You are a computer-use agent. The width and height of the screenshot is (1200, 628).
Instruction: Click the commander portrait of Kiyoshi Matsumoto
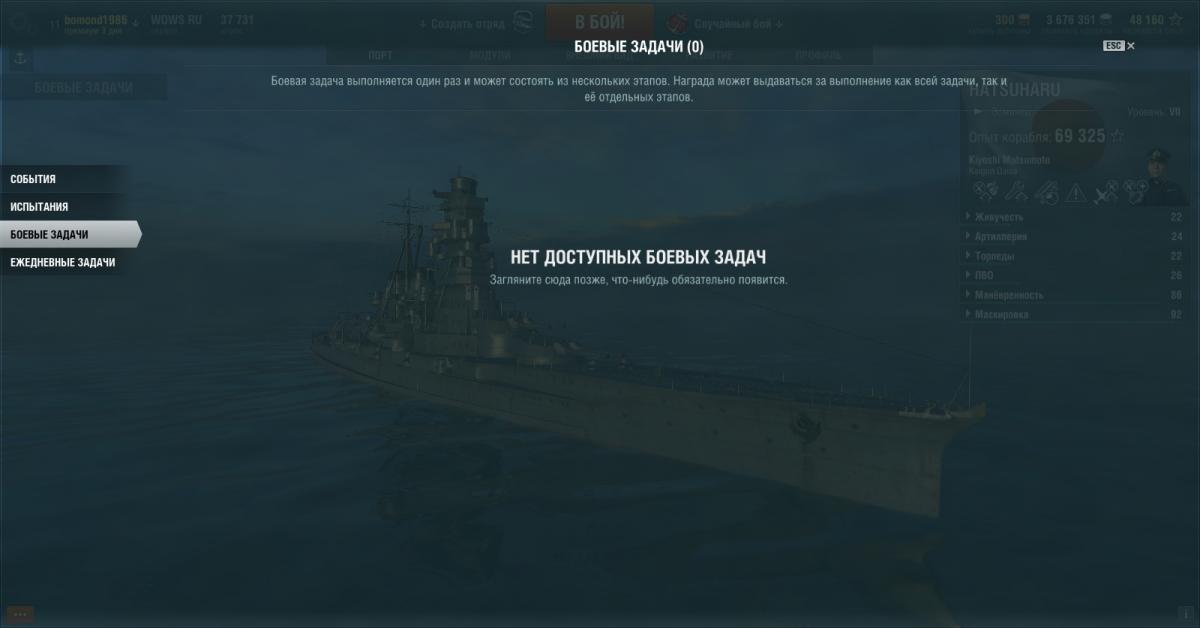(x=1161, y=175)
